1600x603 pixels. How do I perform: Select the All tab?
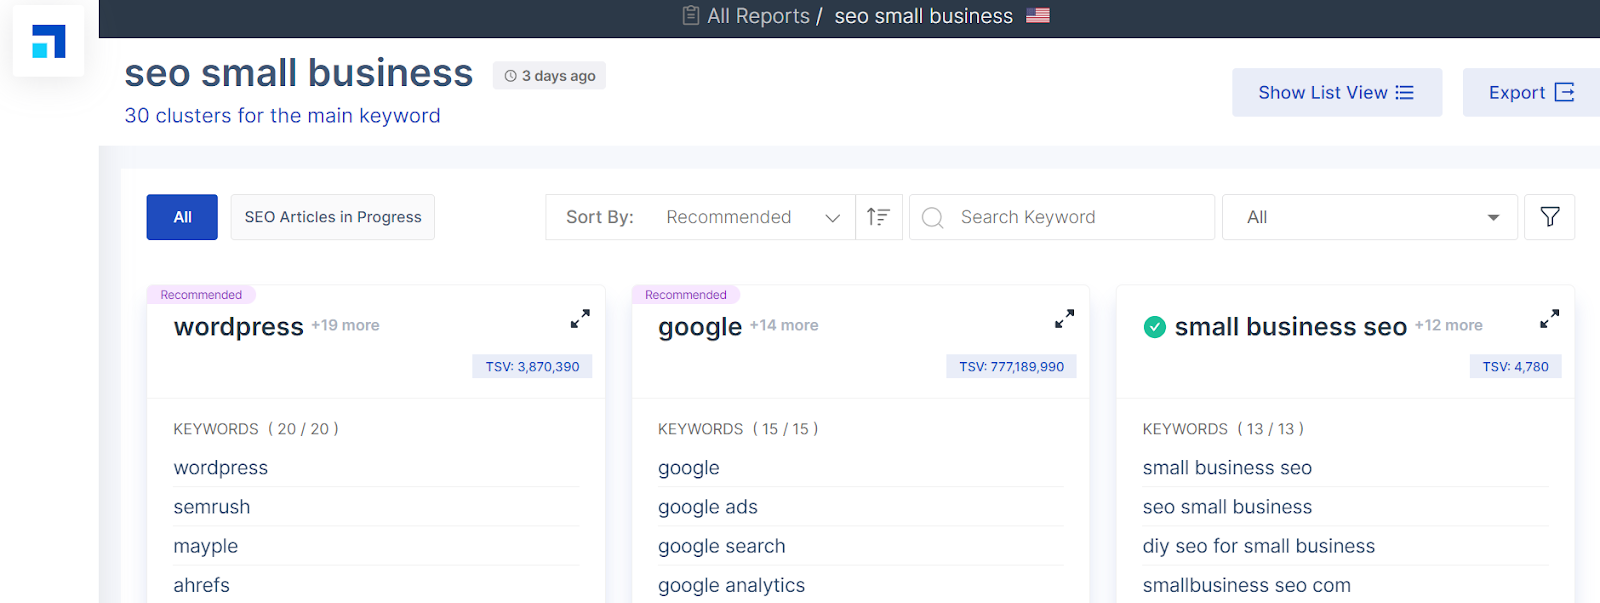182,217
